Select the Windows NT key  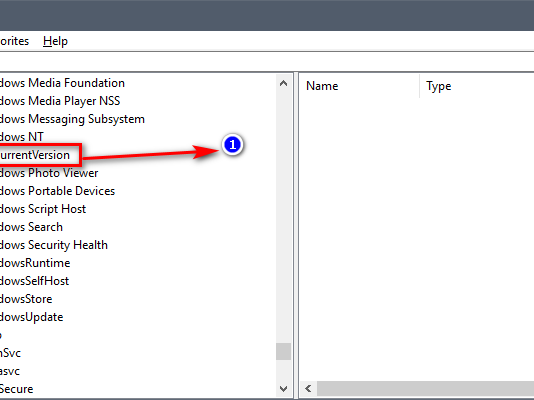pyautogui.click(x=22, y=137)
